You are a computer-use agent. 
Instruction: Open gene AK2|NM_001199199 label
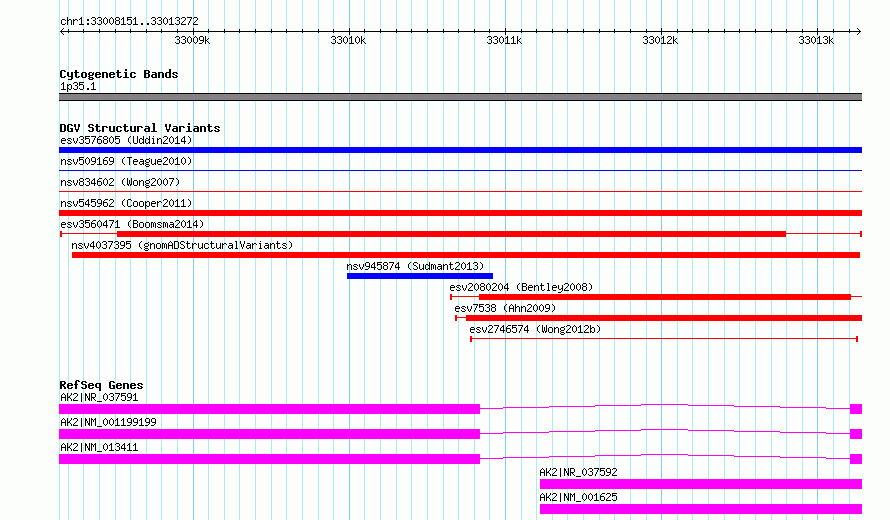(108, 422)
